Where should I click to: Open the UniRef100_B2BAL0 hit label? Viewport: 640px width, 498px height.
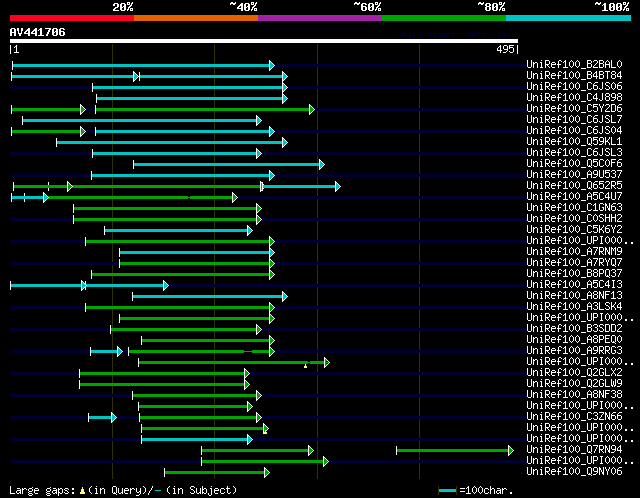pos(574,64)
